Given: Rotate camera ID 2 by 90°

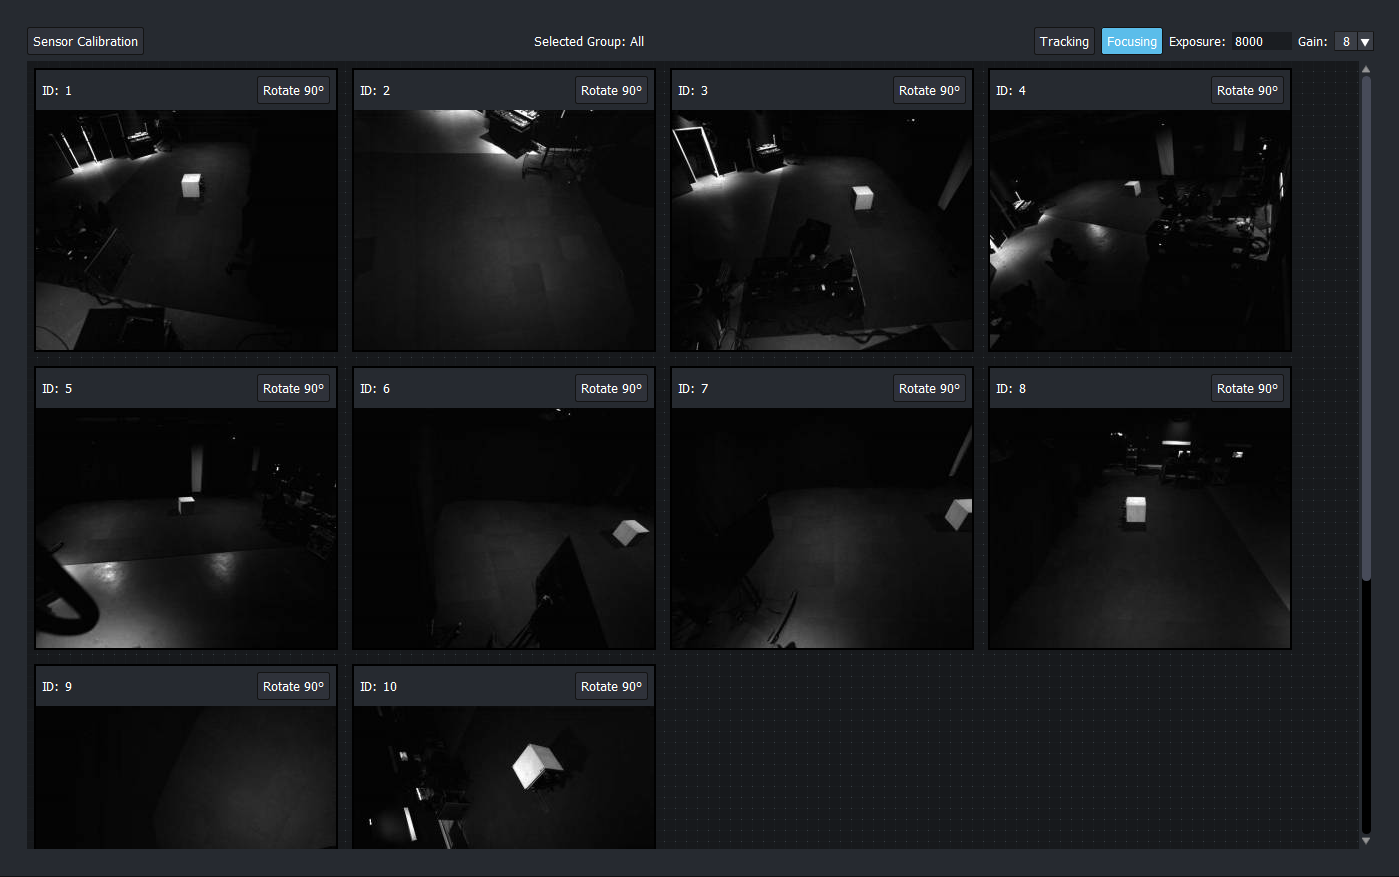Looking at the screenshot, I should [611, 90].
